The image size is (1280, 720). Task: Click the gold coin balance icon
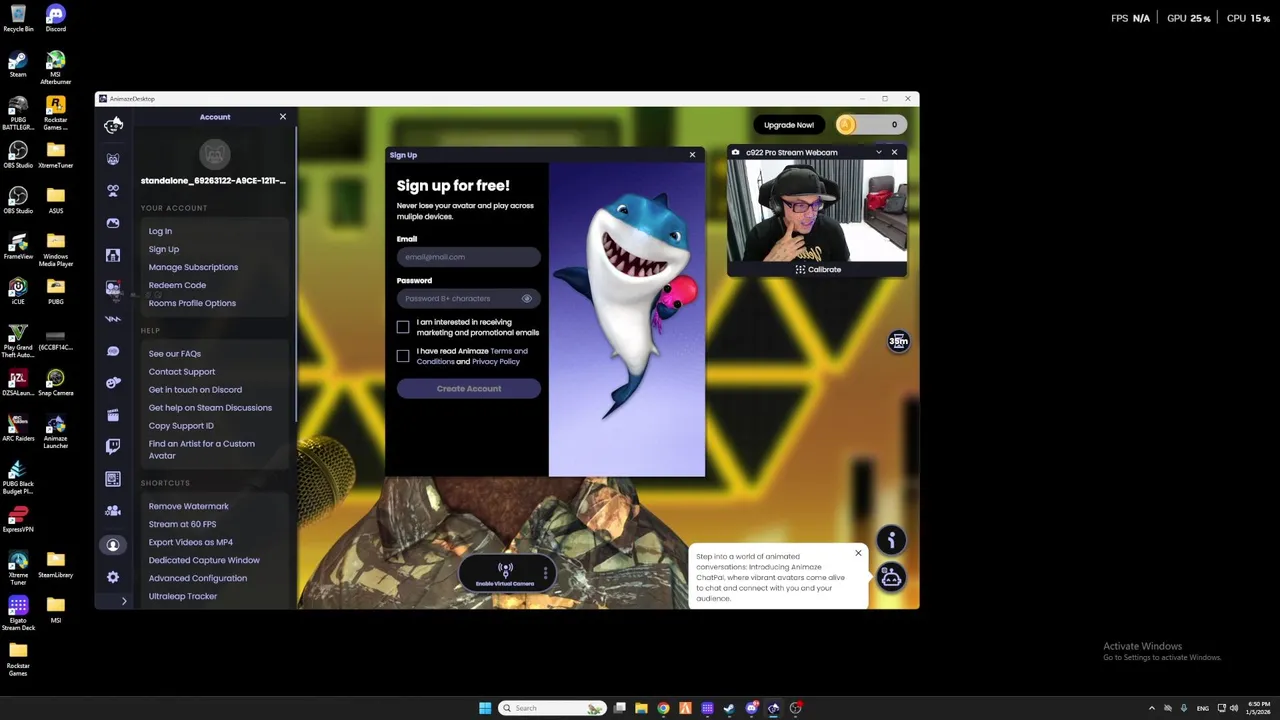pyautogui.click(x=846, y=125)
